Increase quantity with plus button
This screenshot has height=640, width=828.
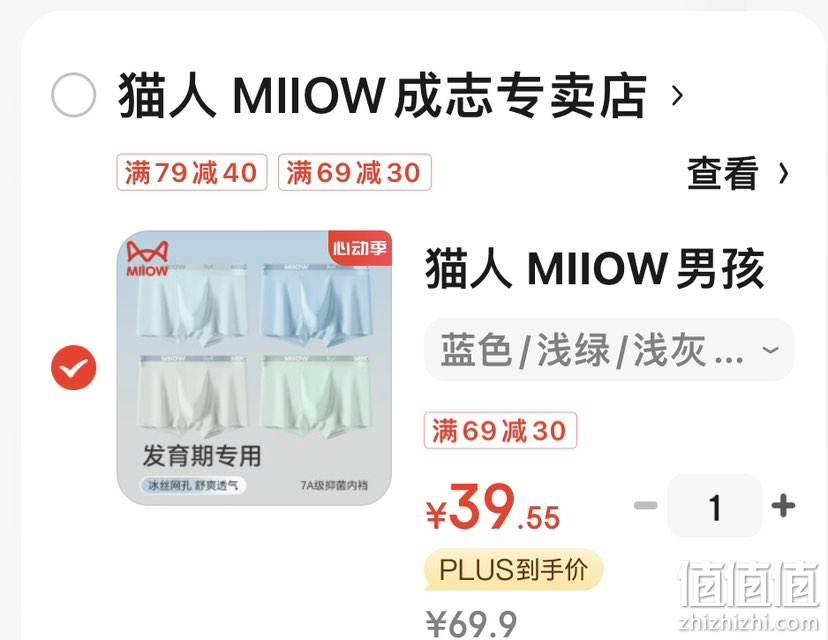tap(783, 506)
